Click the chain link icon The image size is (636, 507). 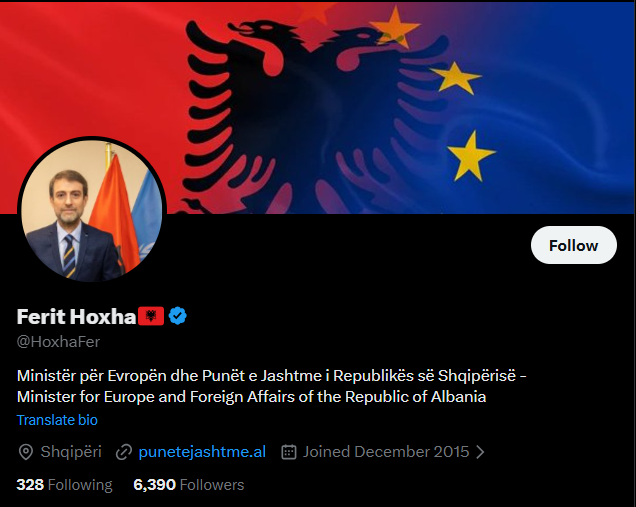(x=124, y=452)
